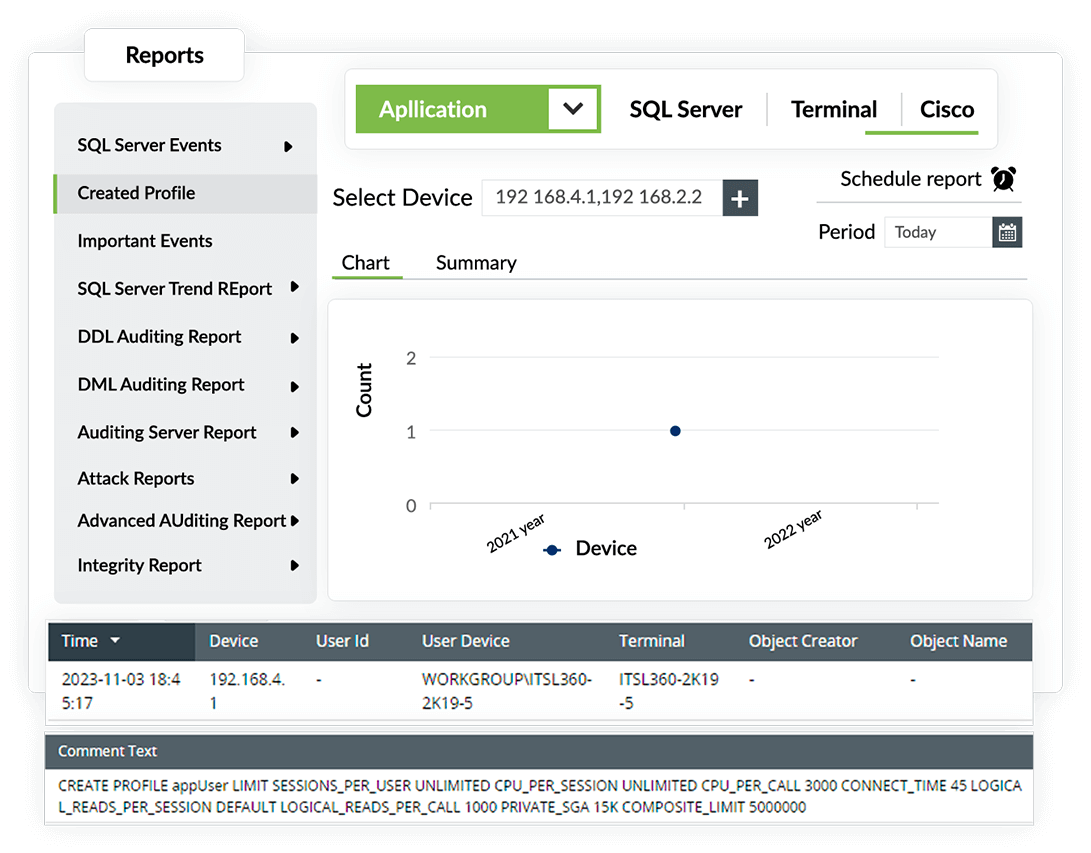Click the Select Device input field
This screenshot has width=1091, height=853.
point(600,198)
